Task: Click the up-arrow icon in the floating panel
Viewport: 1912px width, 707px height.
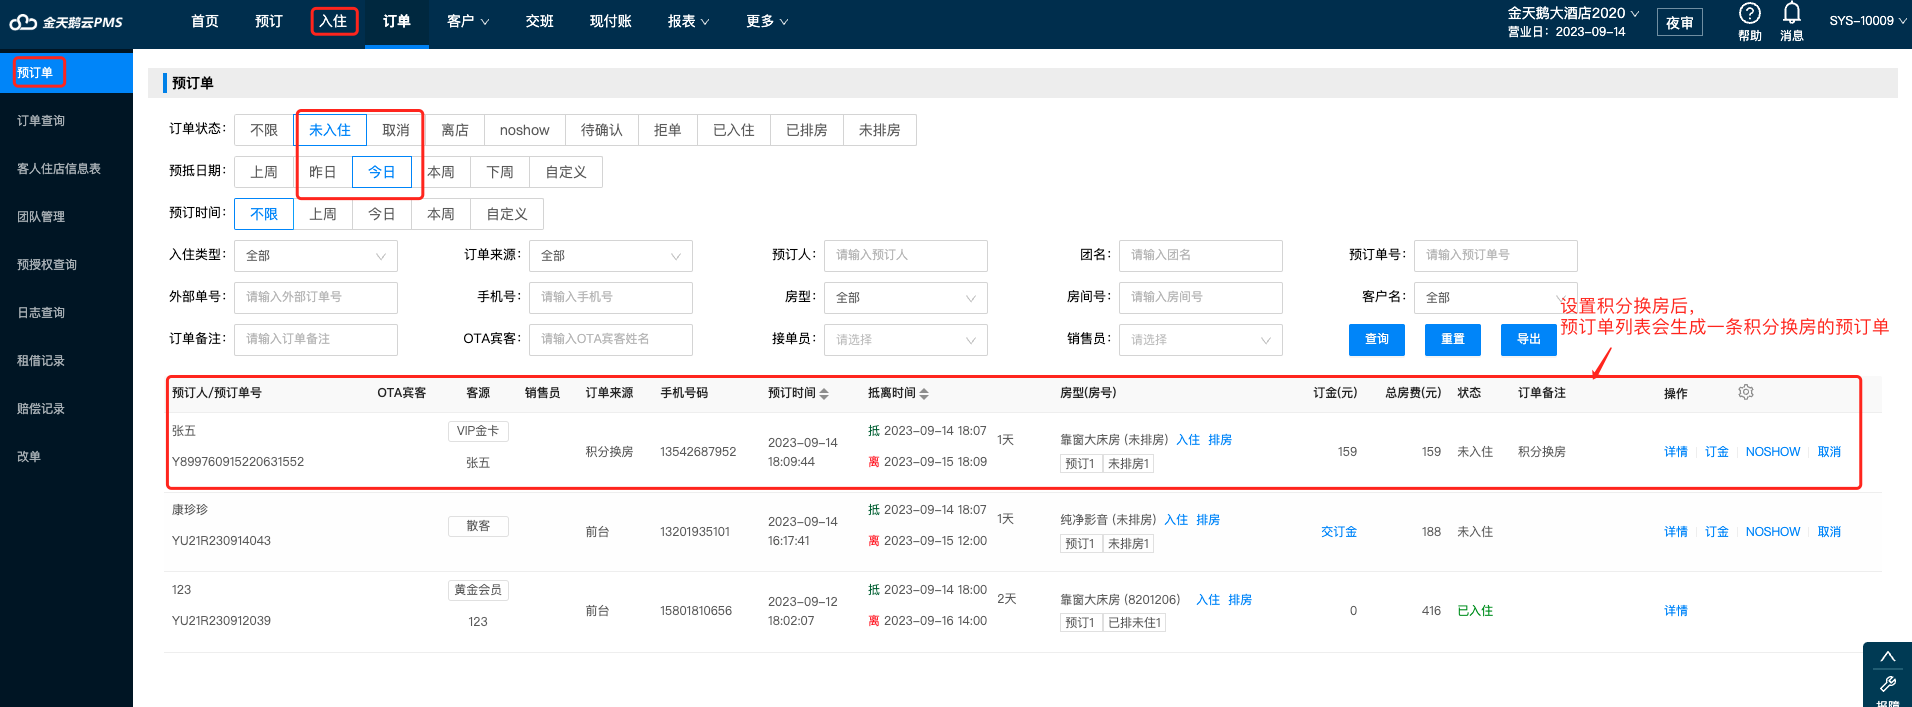Action: [1888, 657]
